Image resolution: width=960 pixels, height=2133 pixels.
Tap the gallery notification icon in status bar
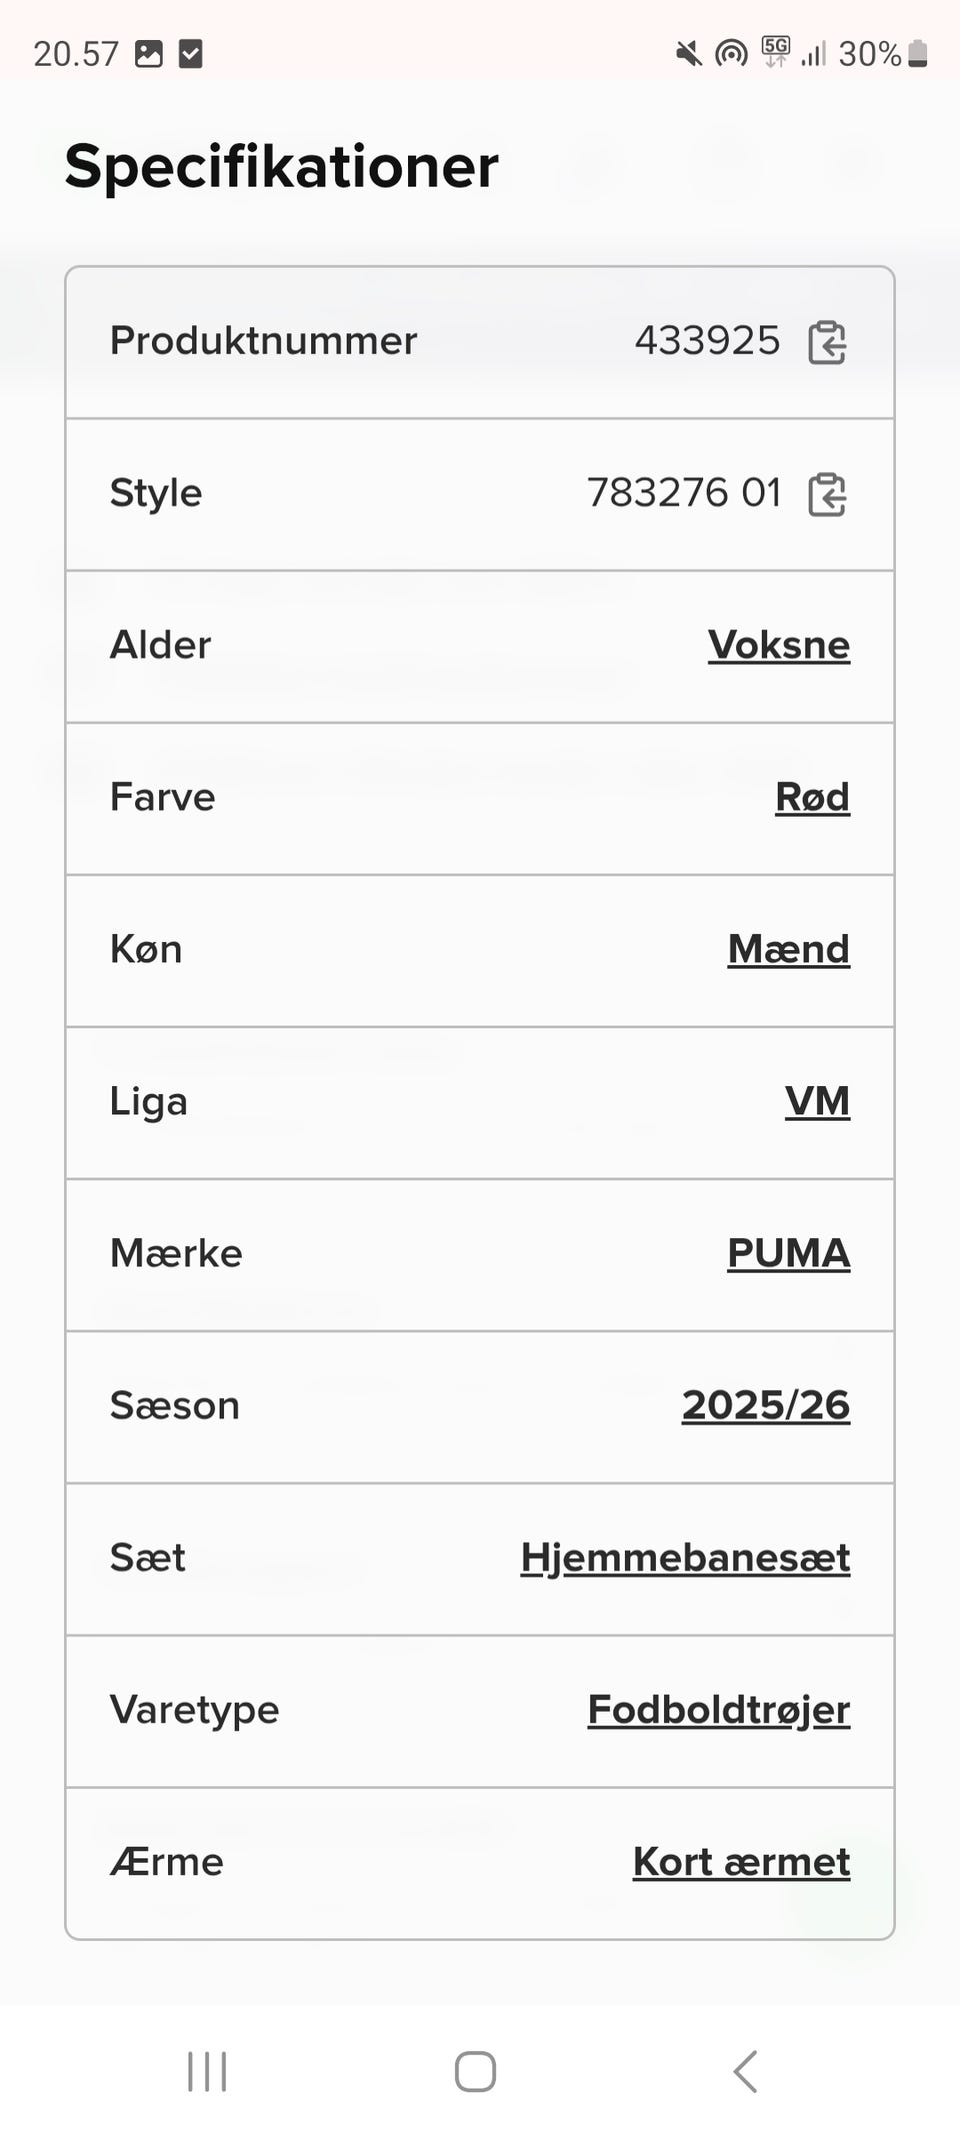tap(149, 54)
